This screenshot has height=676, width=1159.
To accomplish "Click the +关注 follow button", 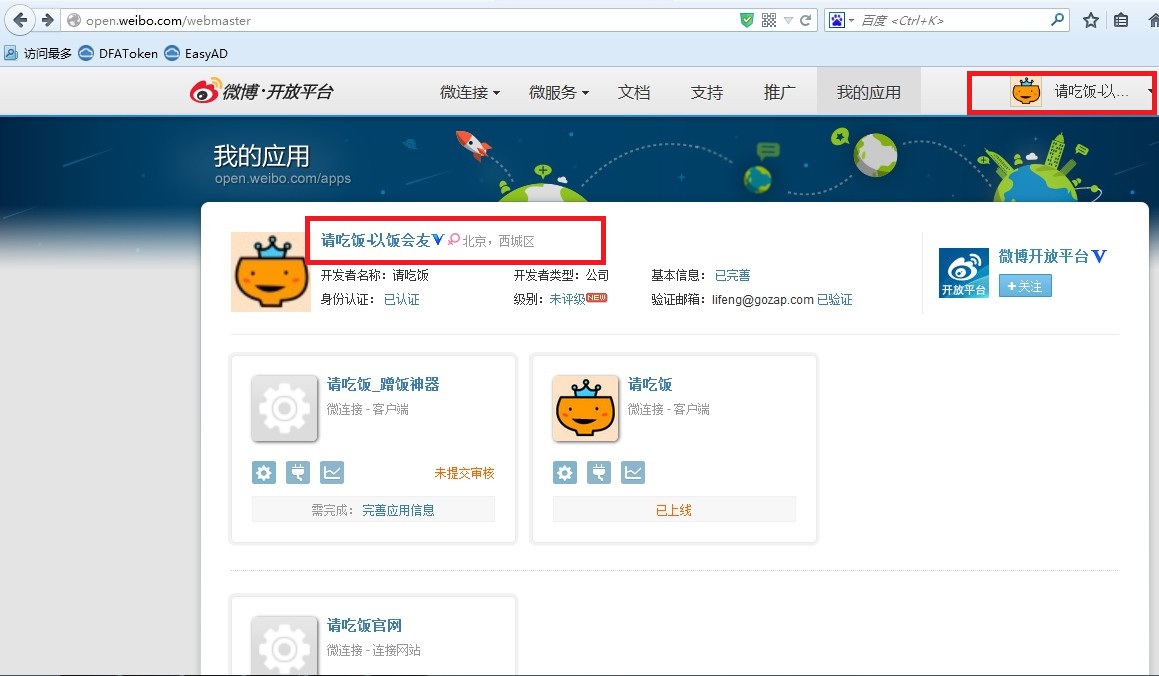I will pyautogui.click(x=1025, y=286).
